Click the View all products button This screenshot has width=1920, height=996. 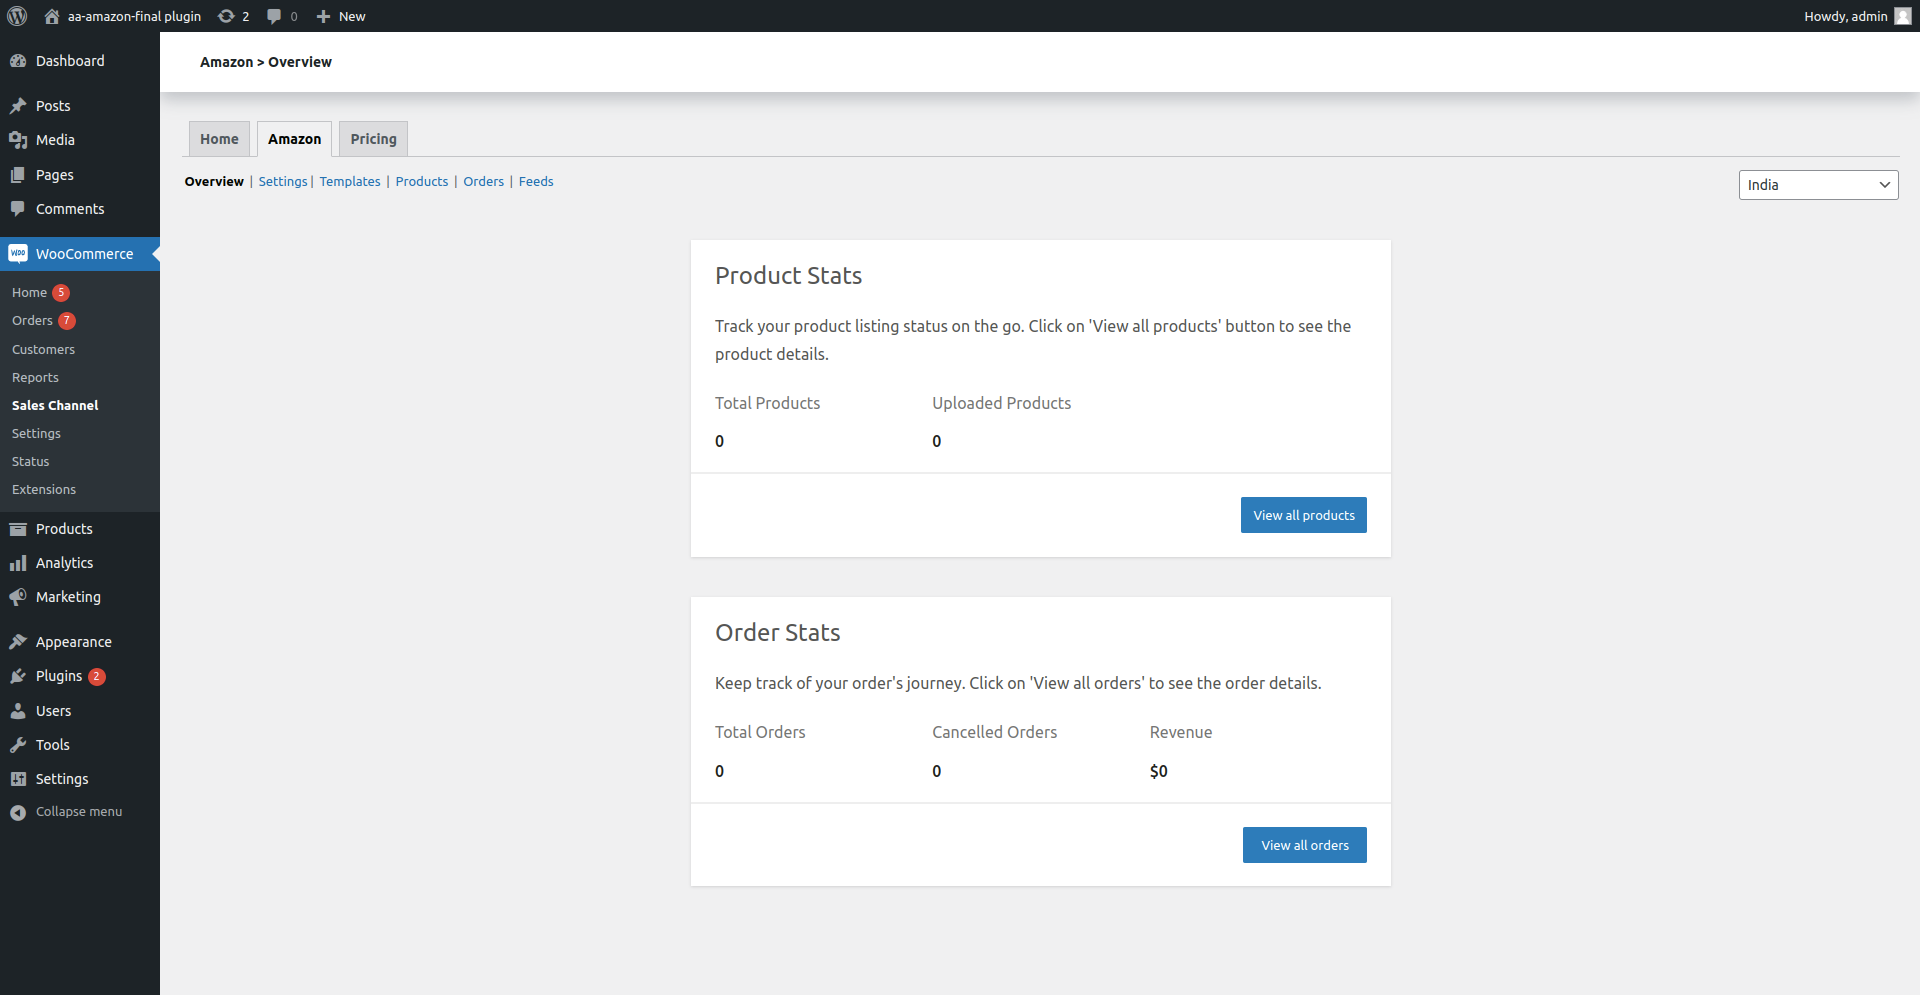coord(1304,515)
